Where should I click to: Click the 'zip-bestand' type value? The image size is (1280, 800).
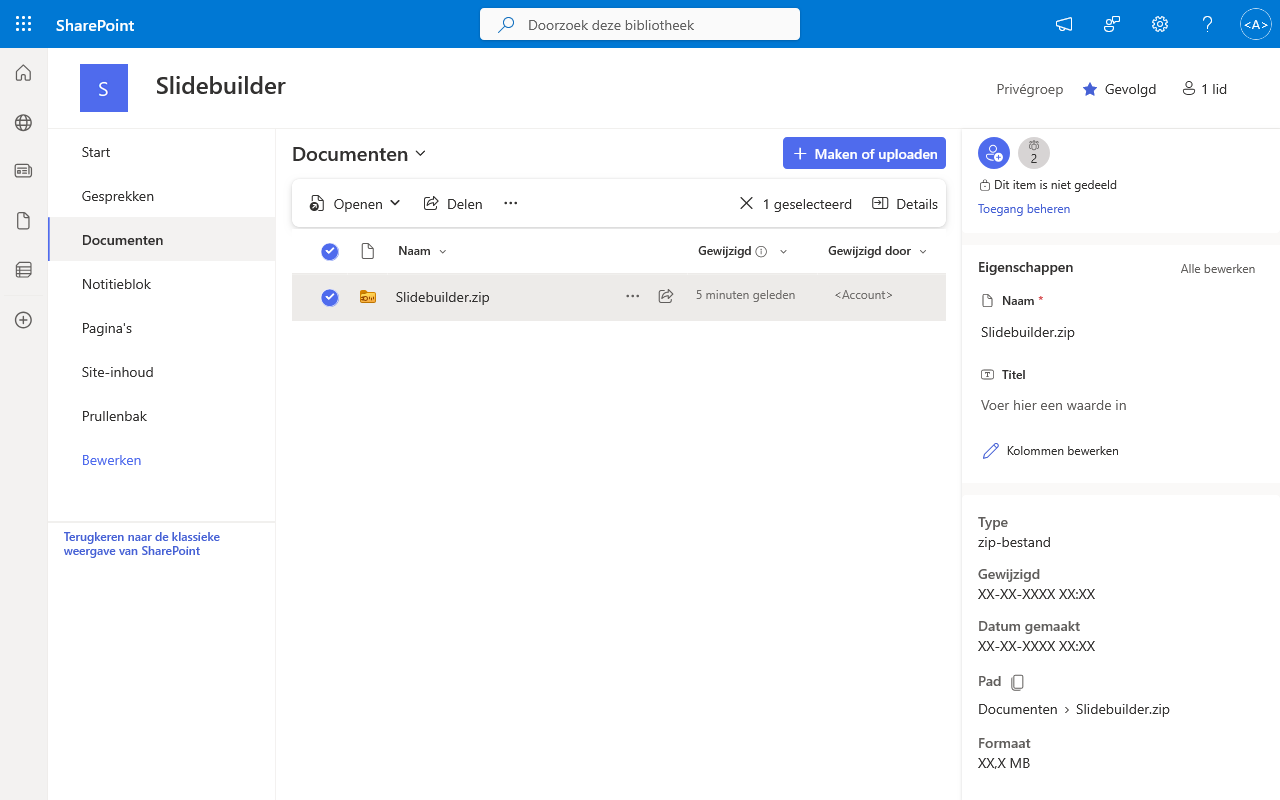coord(1014,542)
